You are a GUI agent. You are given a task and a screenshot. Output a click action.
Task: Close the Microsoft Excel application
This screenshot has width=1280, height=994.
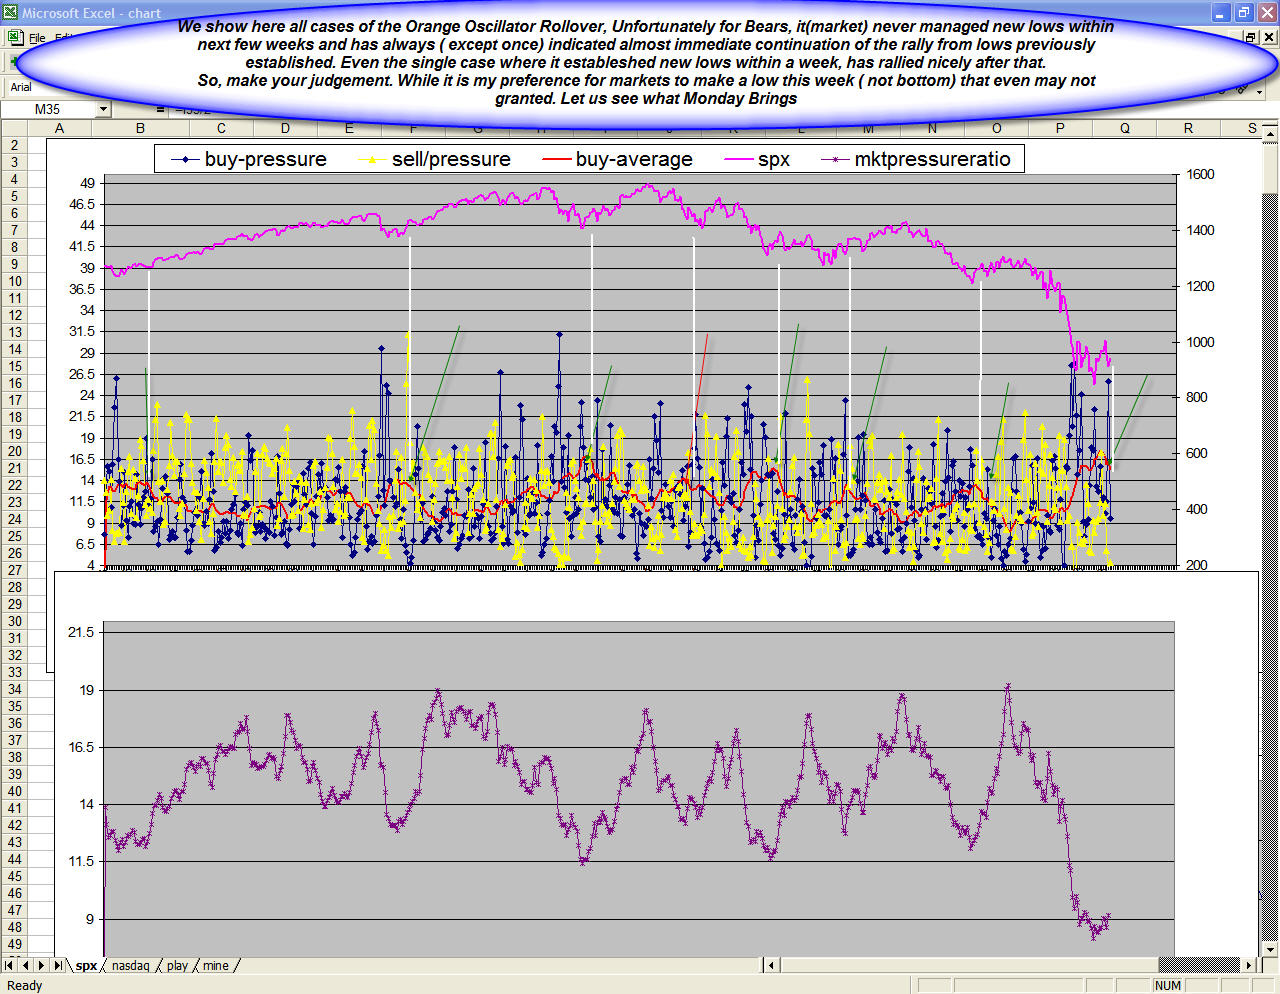(1266, 13)
